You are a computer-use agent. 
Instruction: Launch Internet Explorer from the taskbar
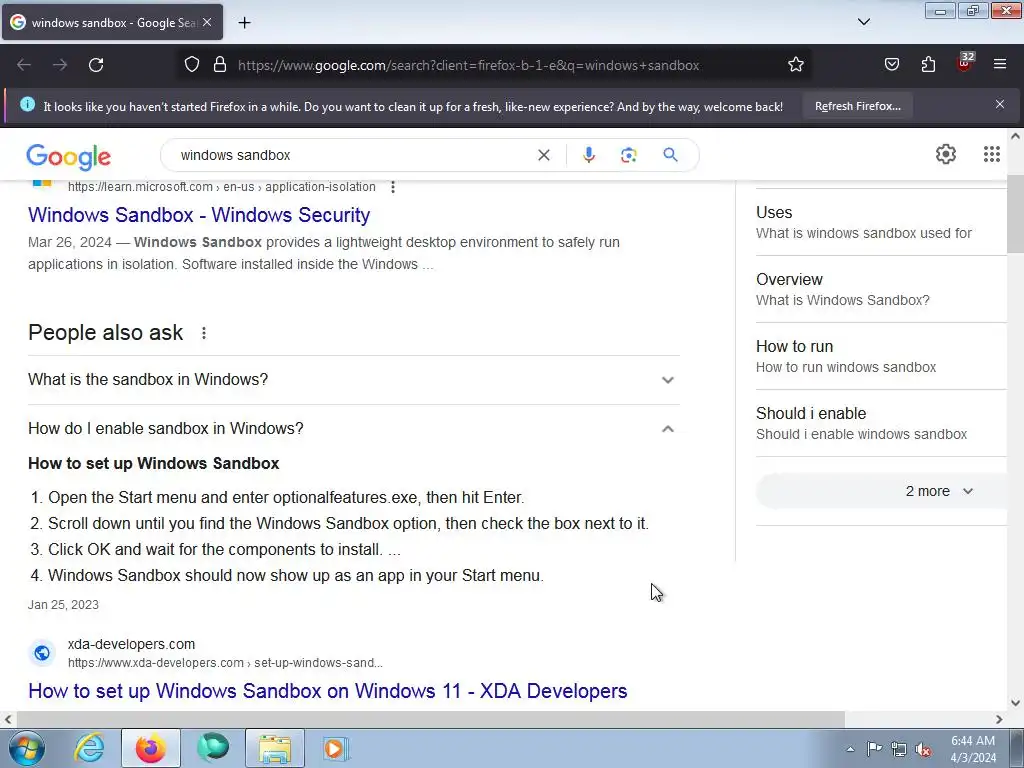click(89, 748)
